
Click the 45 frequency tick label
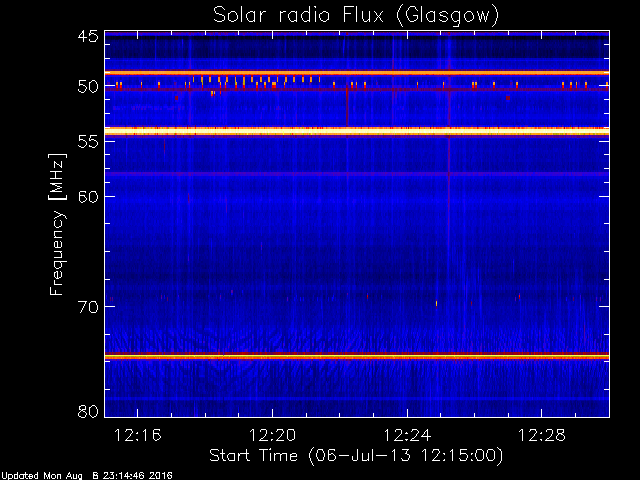click(x=88, y=37)
